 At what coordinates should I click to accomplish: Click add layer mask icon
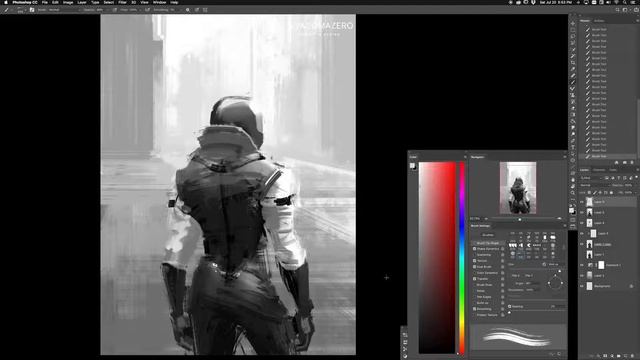pyautogui.click(x=605, y=356)
